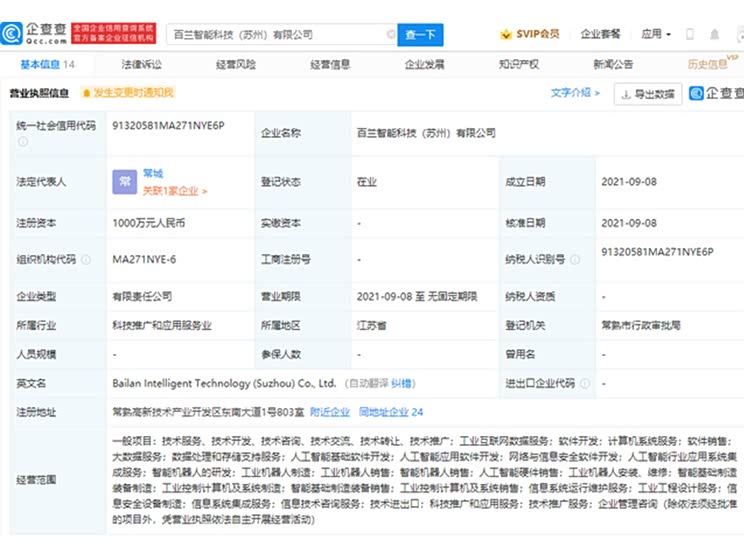Select the 经营风险 tab
Viewport: 744px width, 558px height.
coord(235,64)
